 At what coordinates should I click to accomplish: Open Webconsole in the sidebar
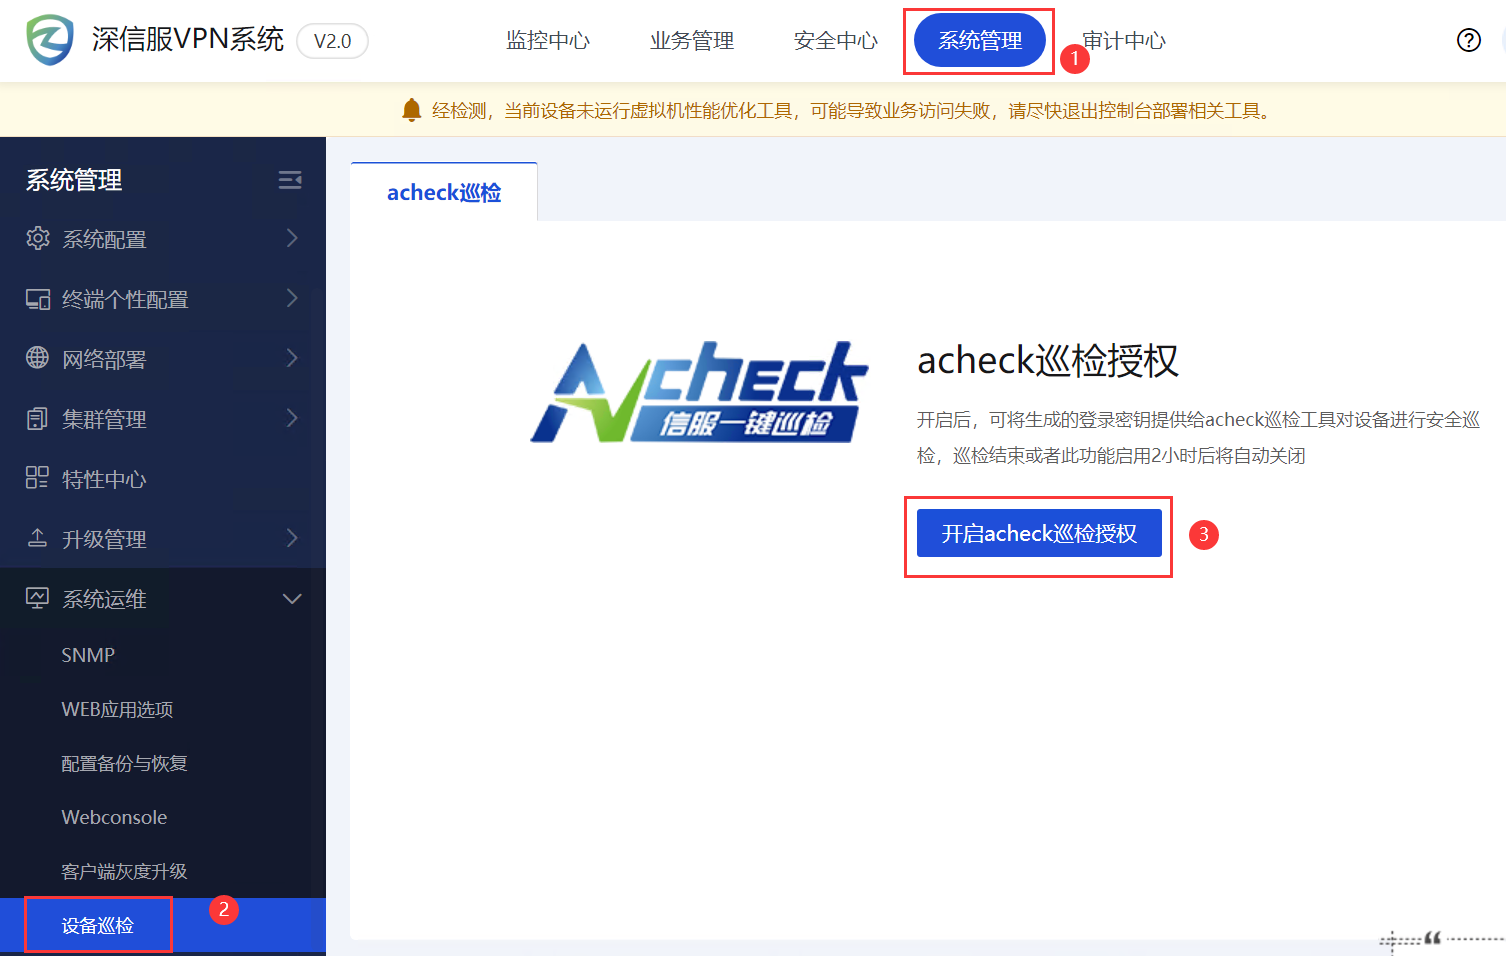(114, 817)
